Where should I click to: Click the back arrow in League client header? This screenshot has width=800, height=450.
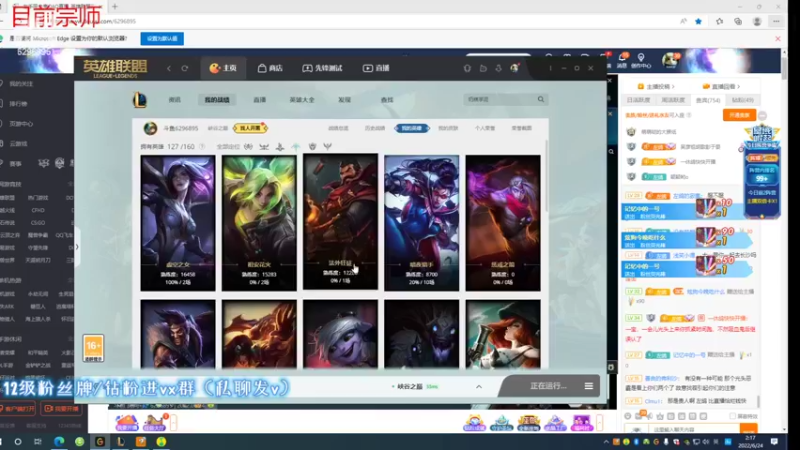coord(169,68)
